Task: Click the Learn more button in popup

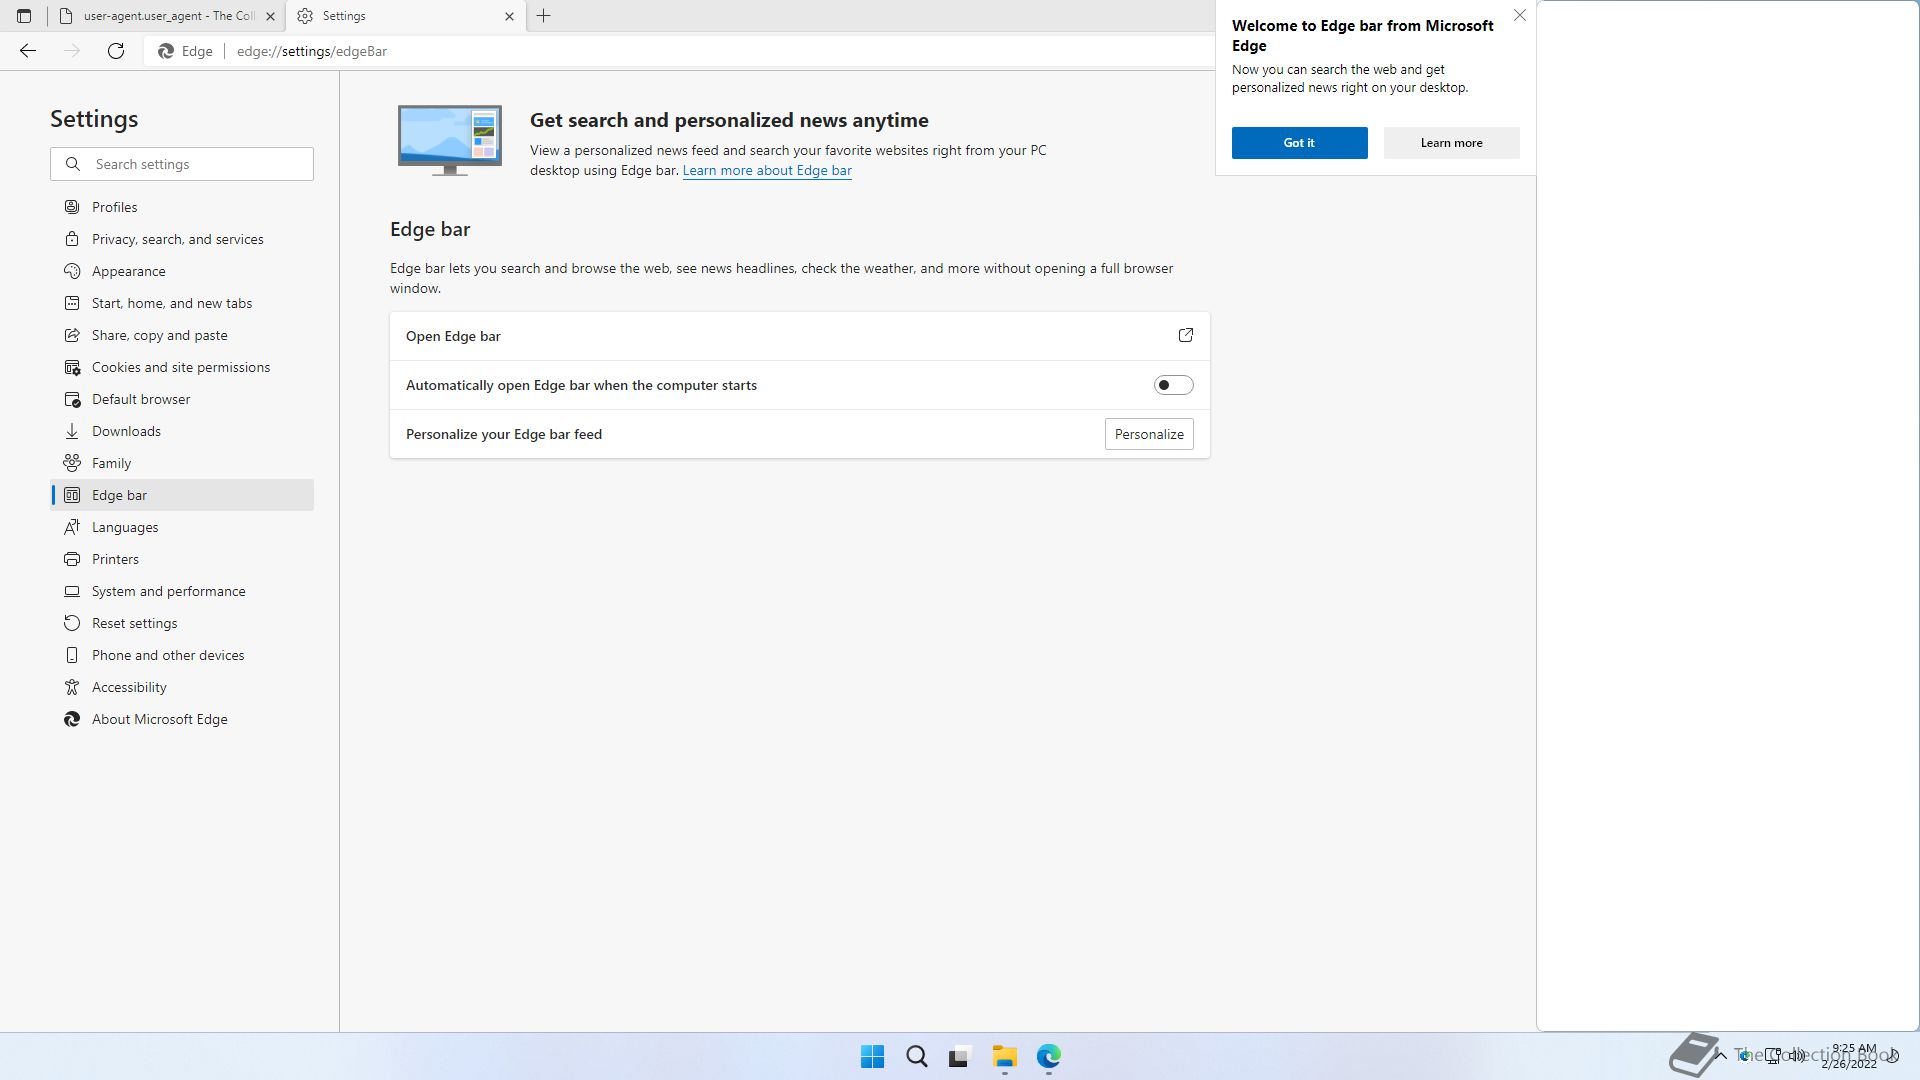Action: point(1451,143)
